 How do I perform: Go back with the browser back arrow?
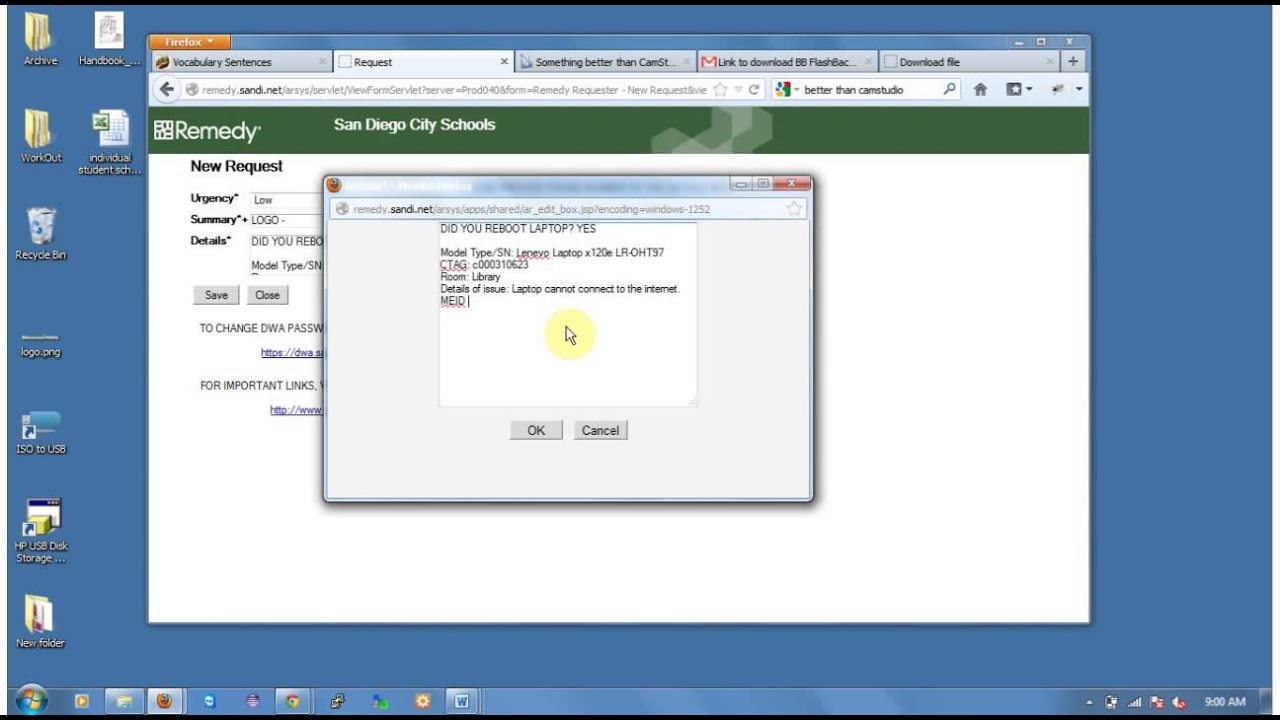pos(167,90)
